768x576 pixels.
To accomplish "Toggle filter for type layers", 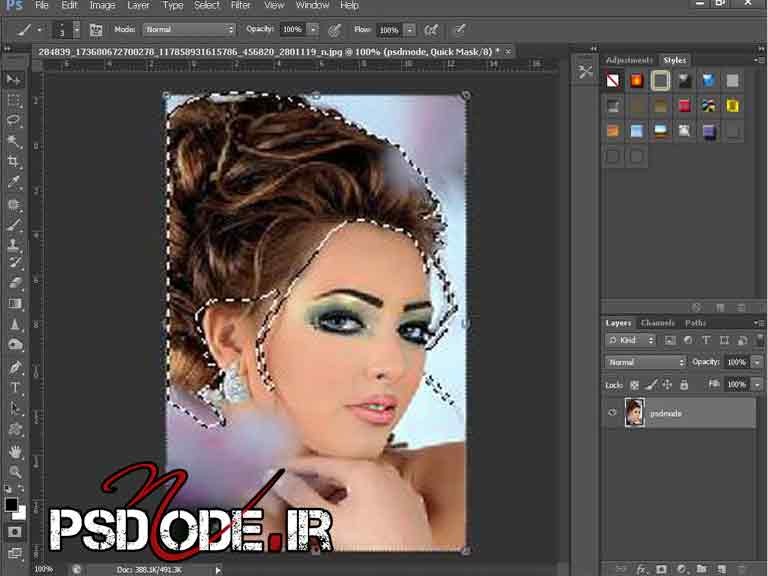I will click(x=706, y=340).
